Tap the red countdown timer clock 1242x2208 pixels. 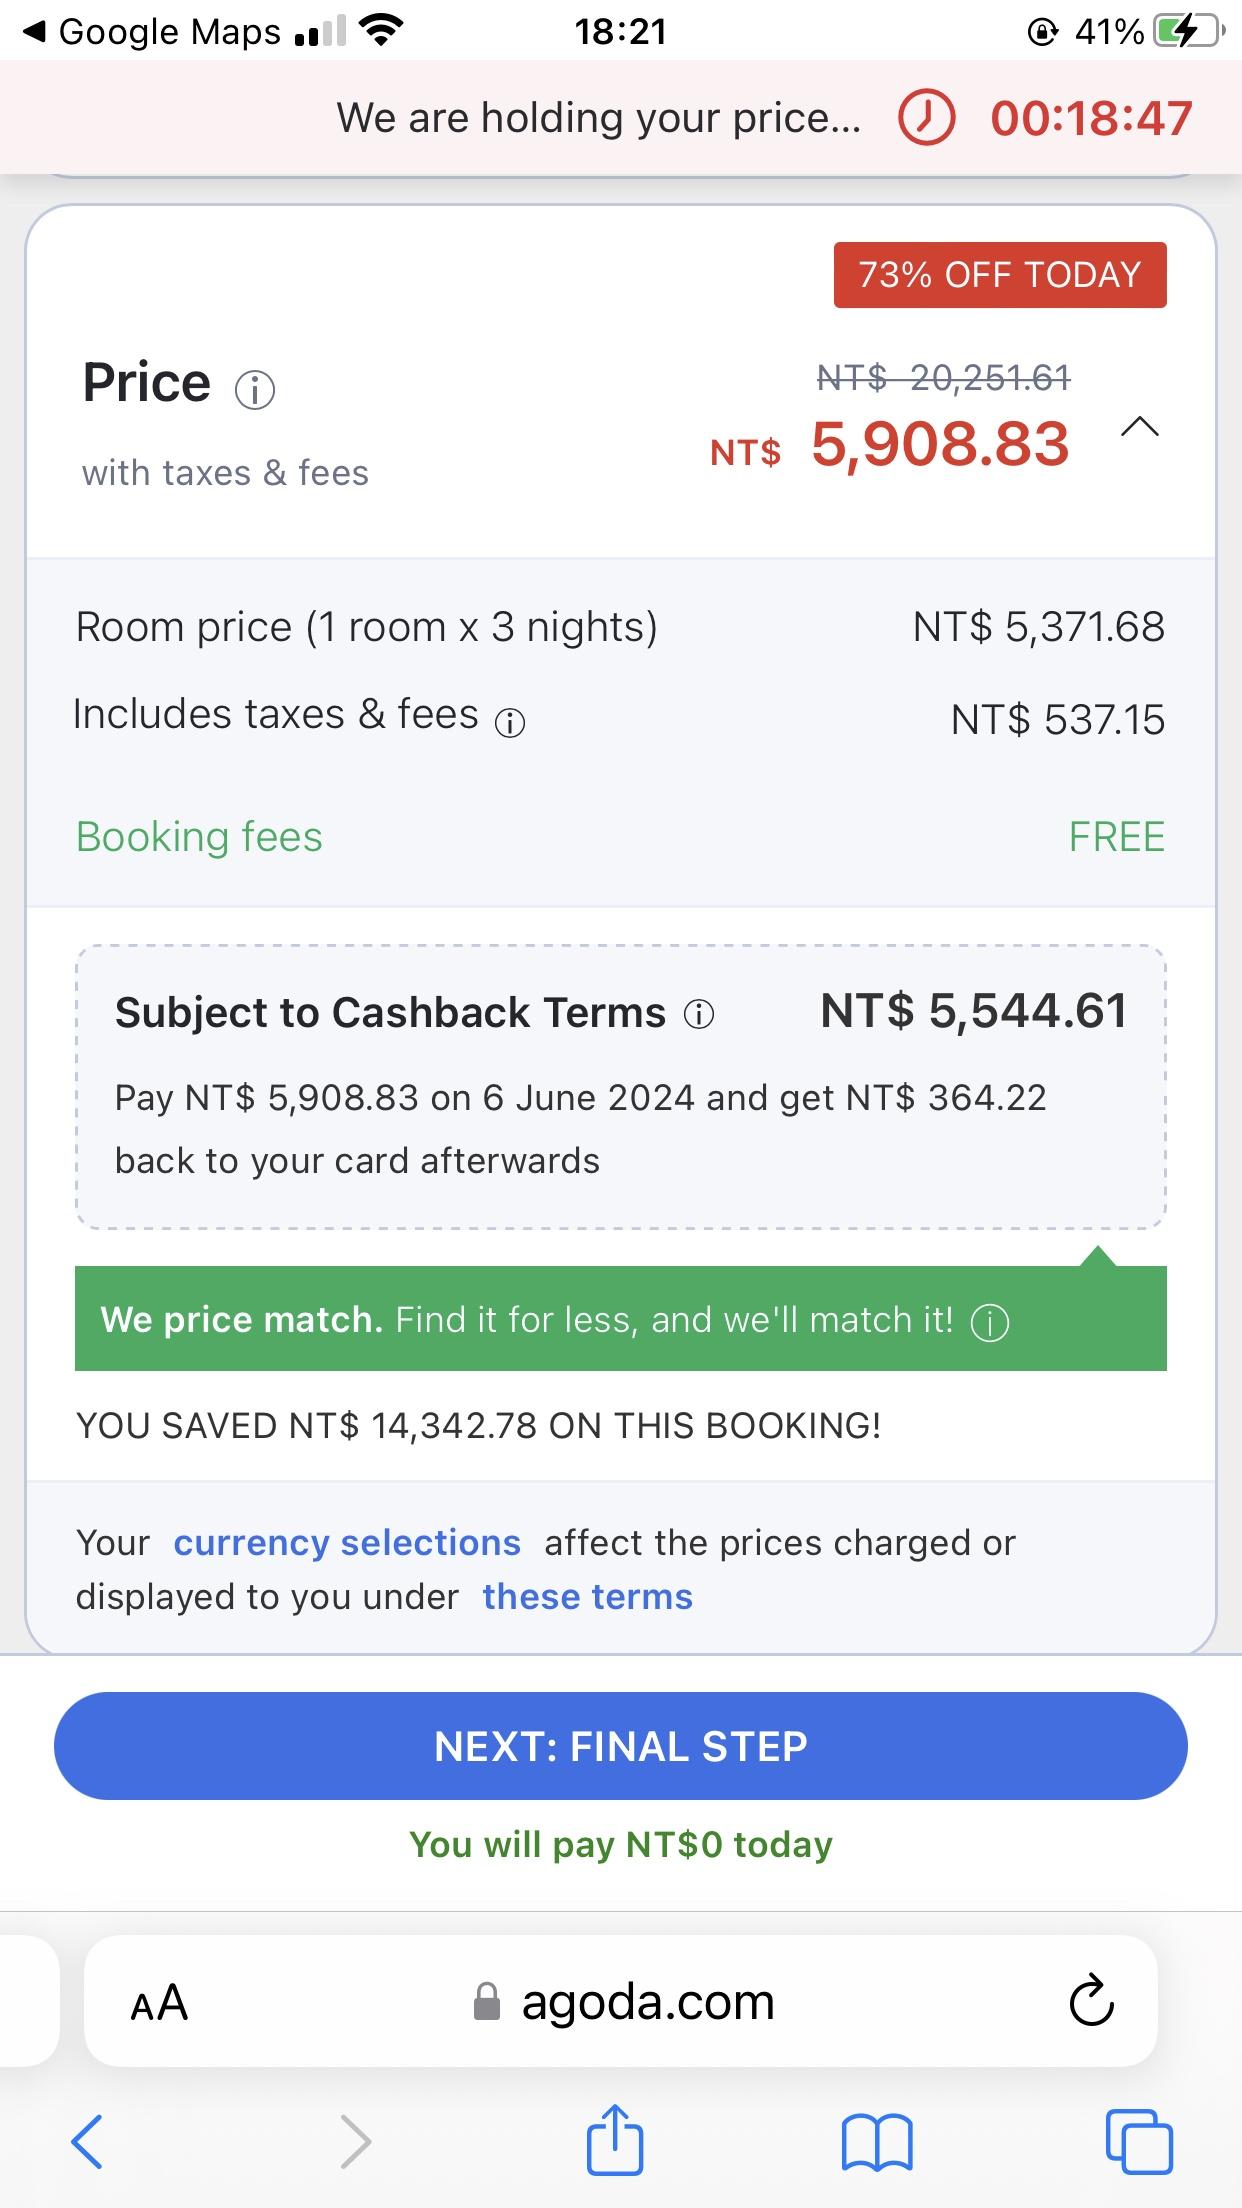pos(926,118)
